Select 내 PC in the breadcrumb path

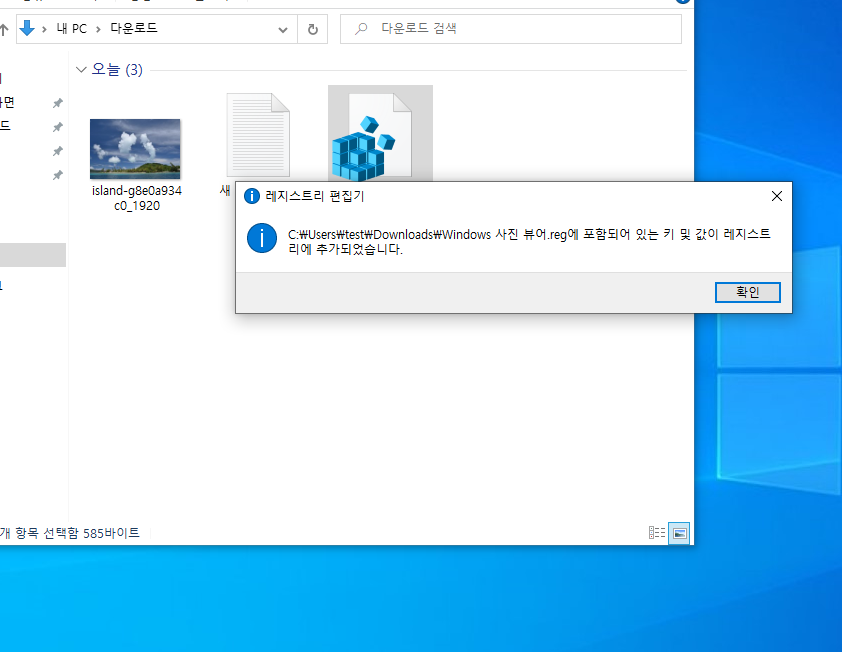coord(71,29)
